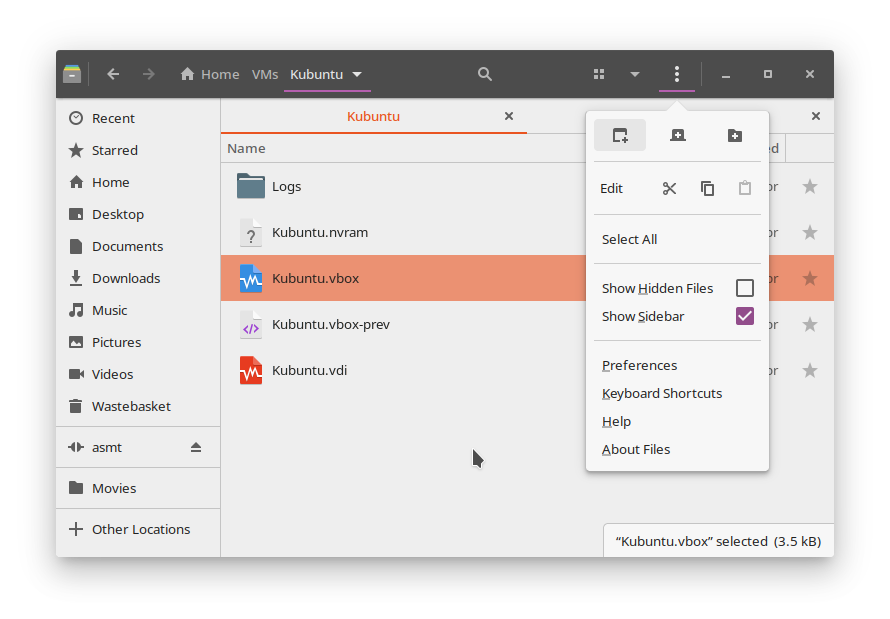This screenshot has height=619, width=890.
Task: Open Starred in sidebar
Action: 138,150
